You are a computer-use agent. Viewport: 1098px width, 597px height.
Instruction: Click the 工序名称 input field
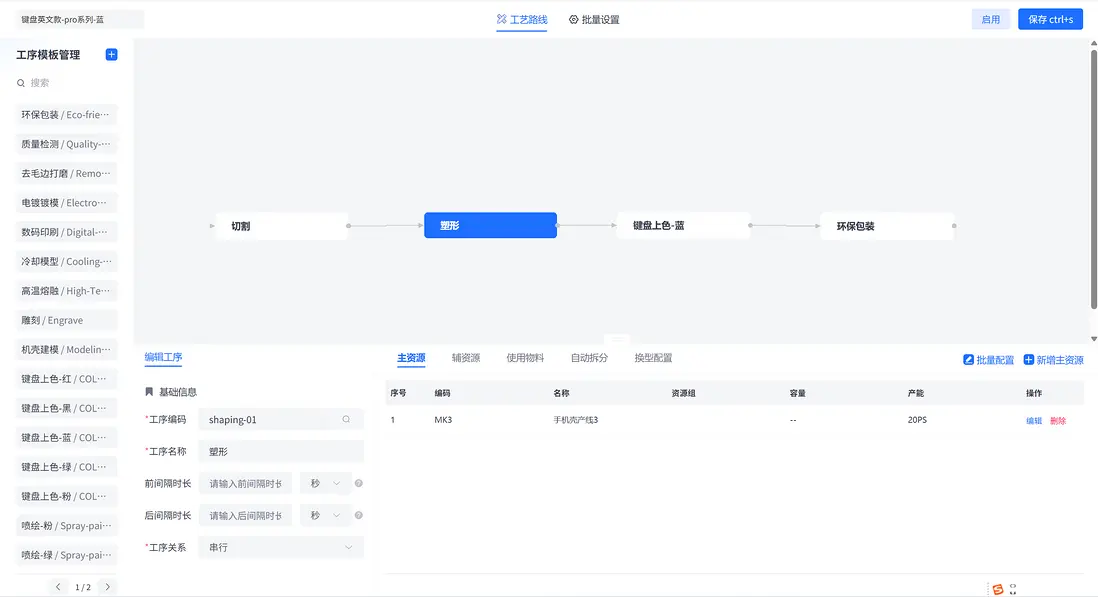pyautogui.click(x=281, y=451)
